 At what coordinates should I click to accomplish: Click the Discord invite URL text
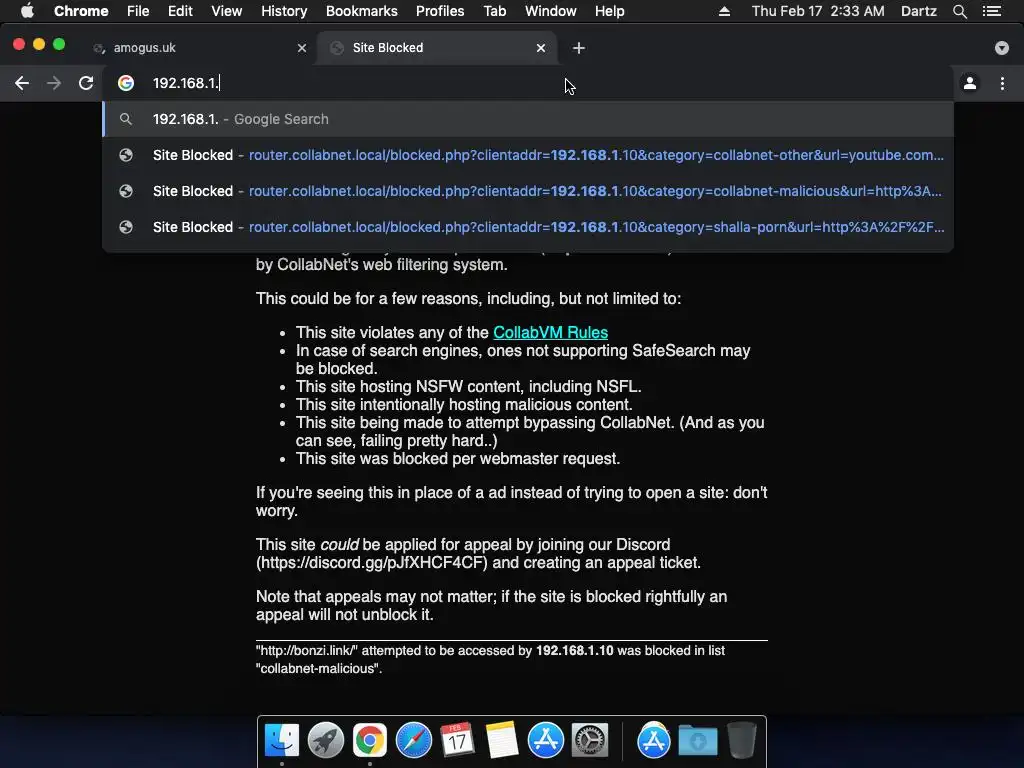[x=372, y=563]
